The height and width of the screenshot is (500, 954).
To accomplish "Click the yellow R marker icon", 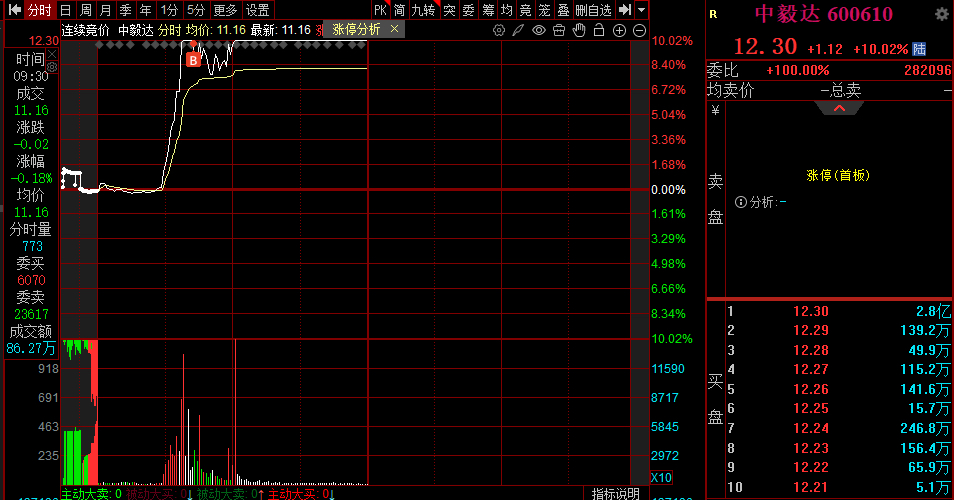I will coord(713,14).
